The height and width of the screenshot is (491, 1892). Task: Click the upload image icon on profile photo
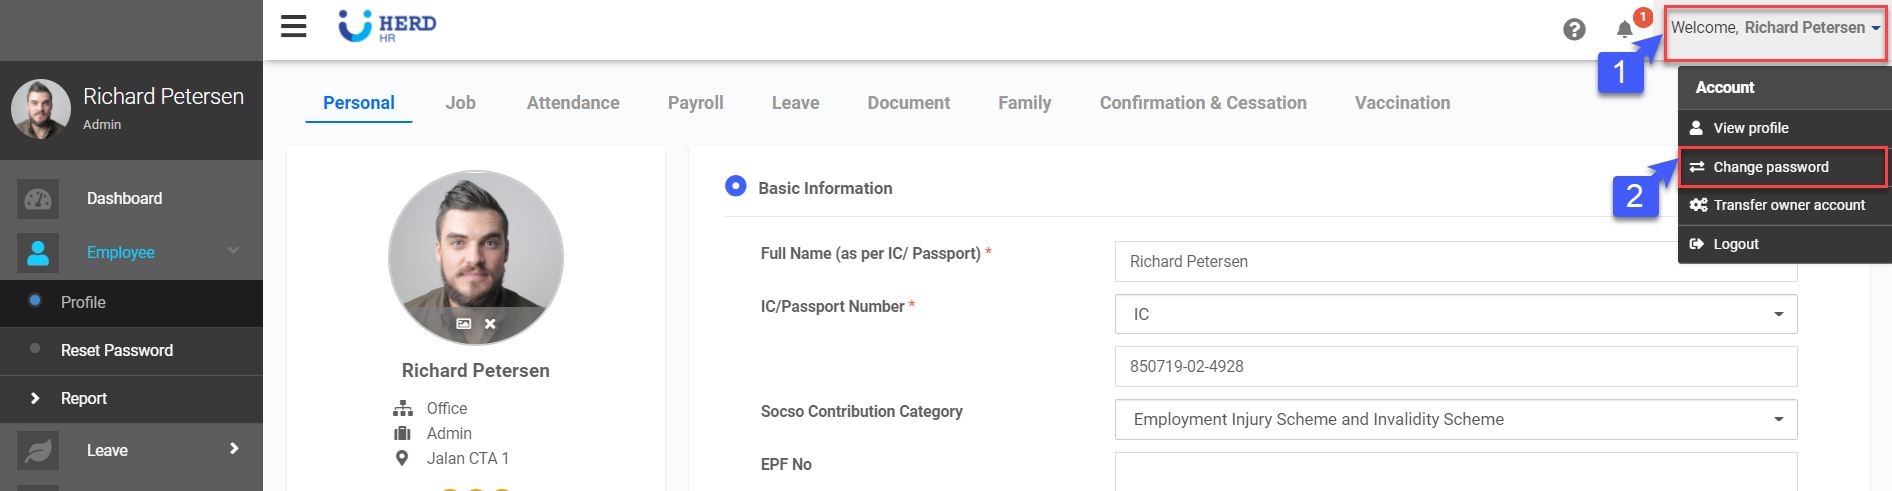click(463, 324)
